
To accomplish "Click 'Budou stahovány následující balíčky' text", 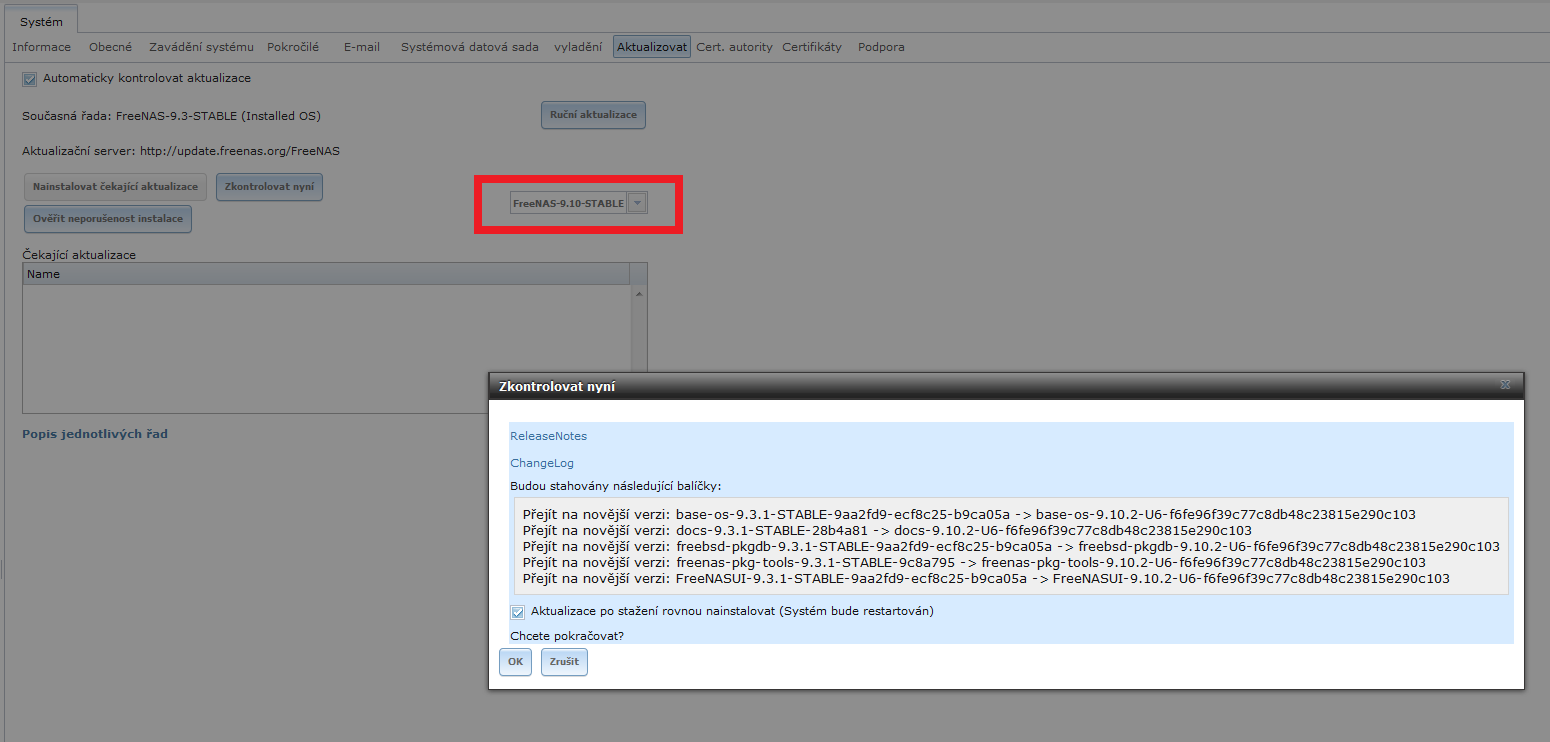I will click(x=615, y=486).
